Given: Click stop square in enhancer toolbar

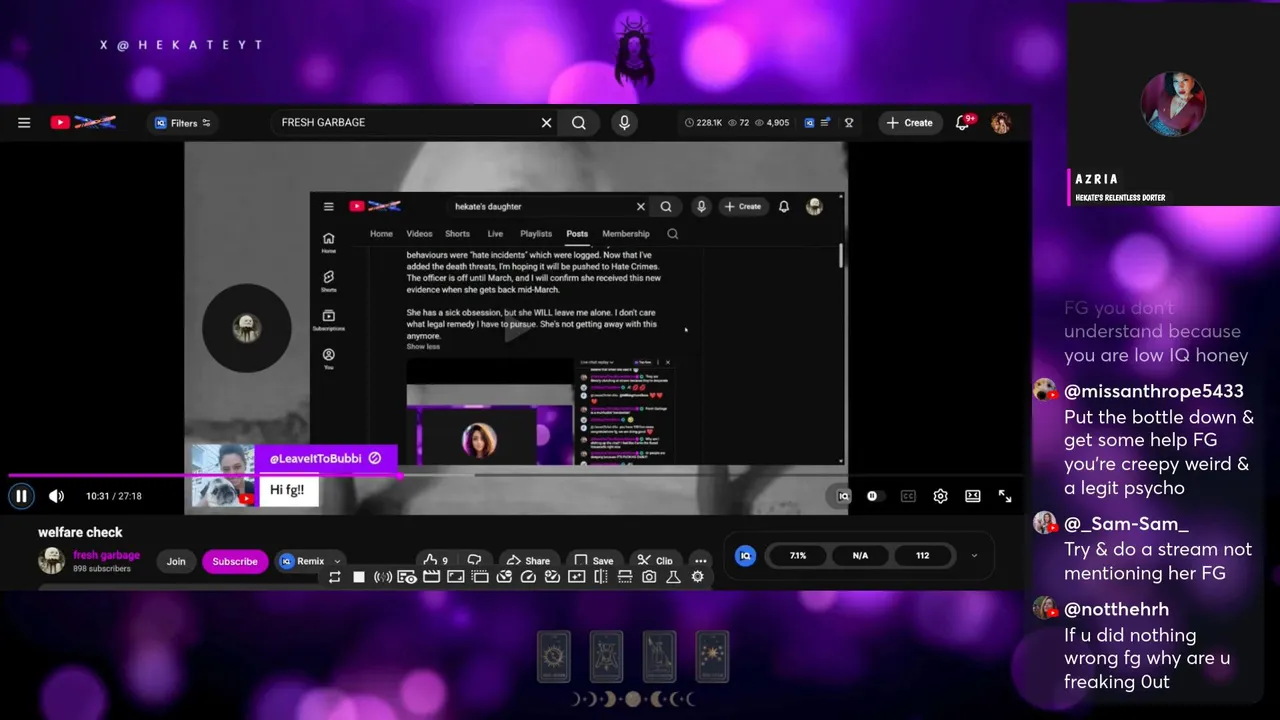Looking at the screenshot, I should (x=359, y=577).
